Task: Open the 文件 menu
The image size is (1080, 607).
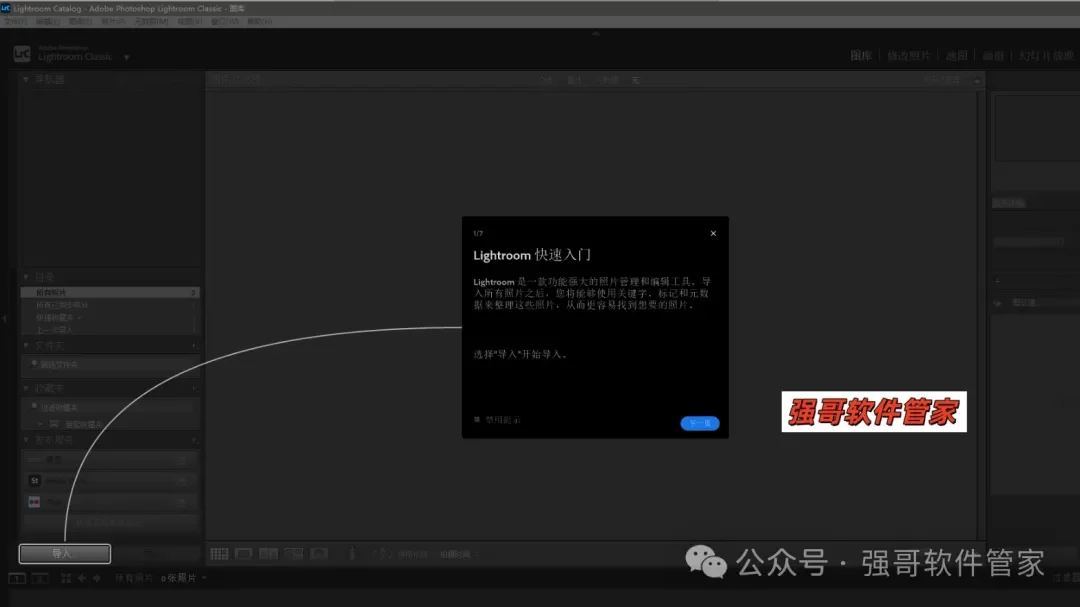Action: 14,21
